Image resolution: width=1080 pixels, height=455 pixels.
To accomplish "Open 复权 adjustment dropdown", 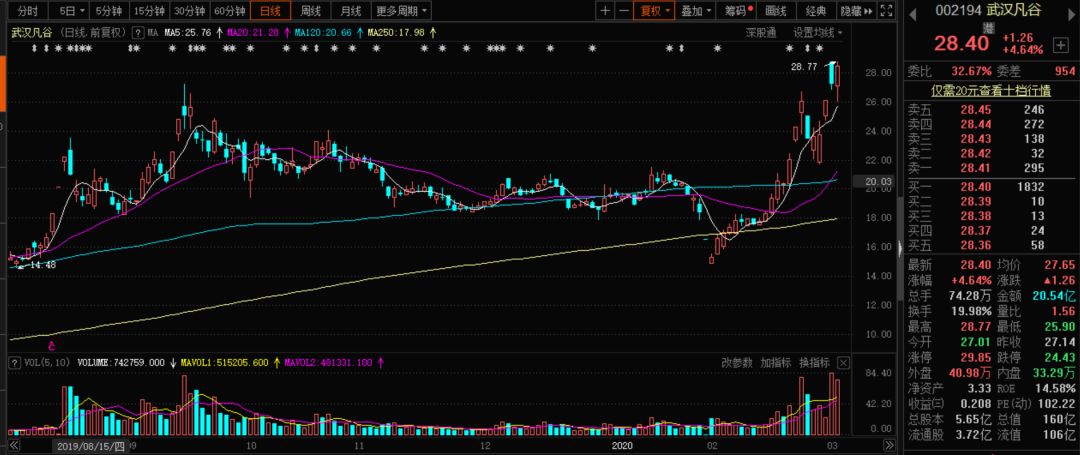I will click(x=654, y=11).
